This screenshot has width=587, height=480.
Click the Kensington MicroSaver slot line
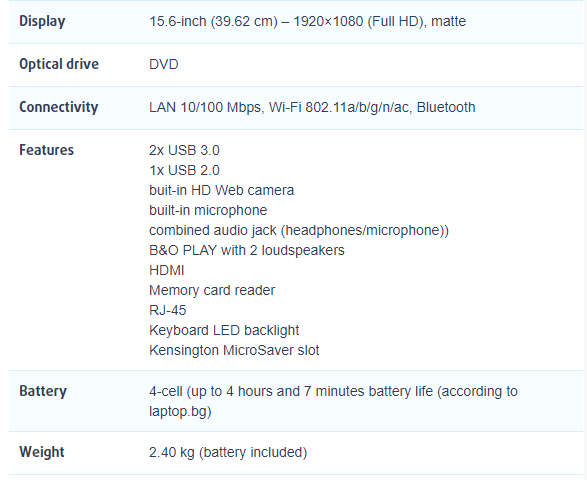[x=234, y=350]
